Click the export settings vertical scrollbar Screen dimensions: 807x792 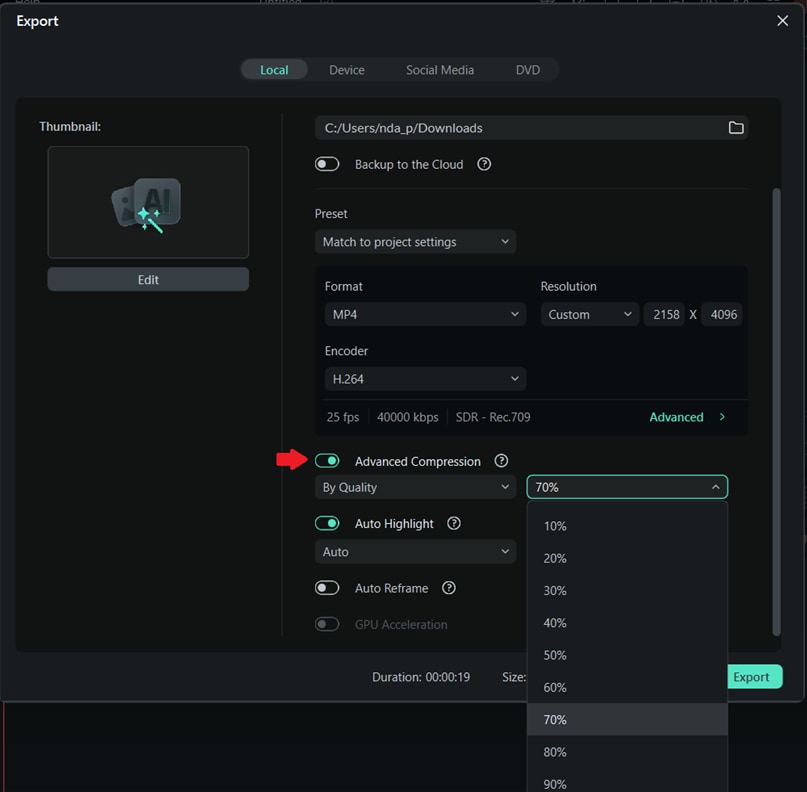(776, 412)
